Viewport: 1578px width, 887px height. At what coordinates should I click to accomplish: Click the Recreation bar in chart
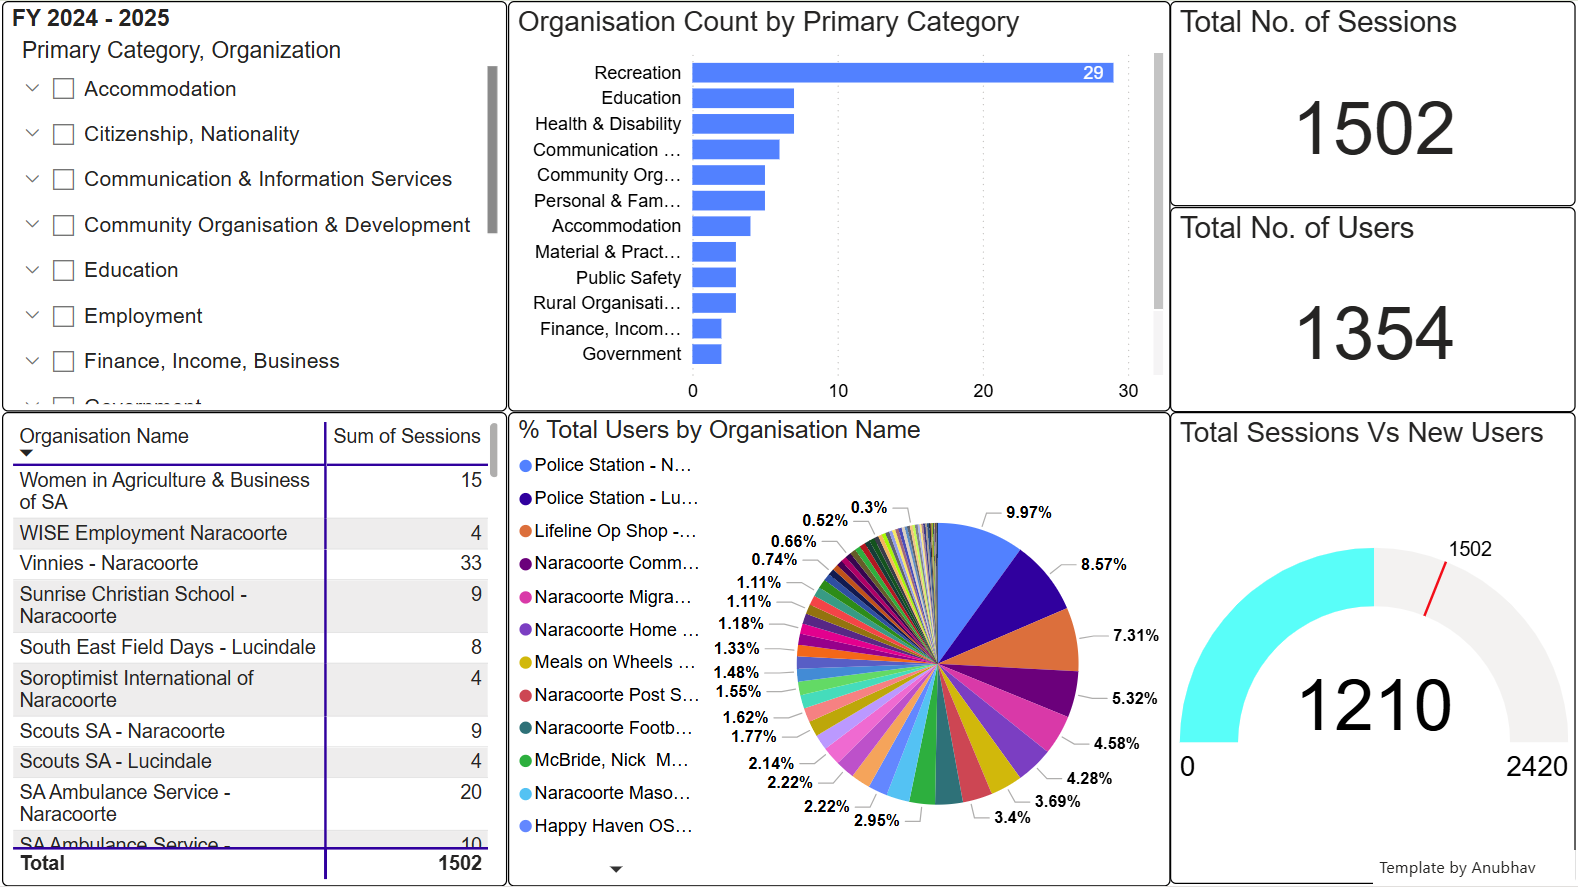[x=900, y=73]
